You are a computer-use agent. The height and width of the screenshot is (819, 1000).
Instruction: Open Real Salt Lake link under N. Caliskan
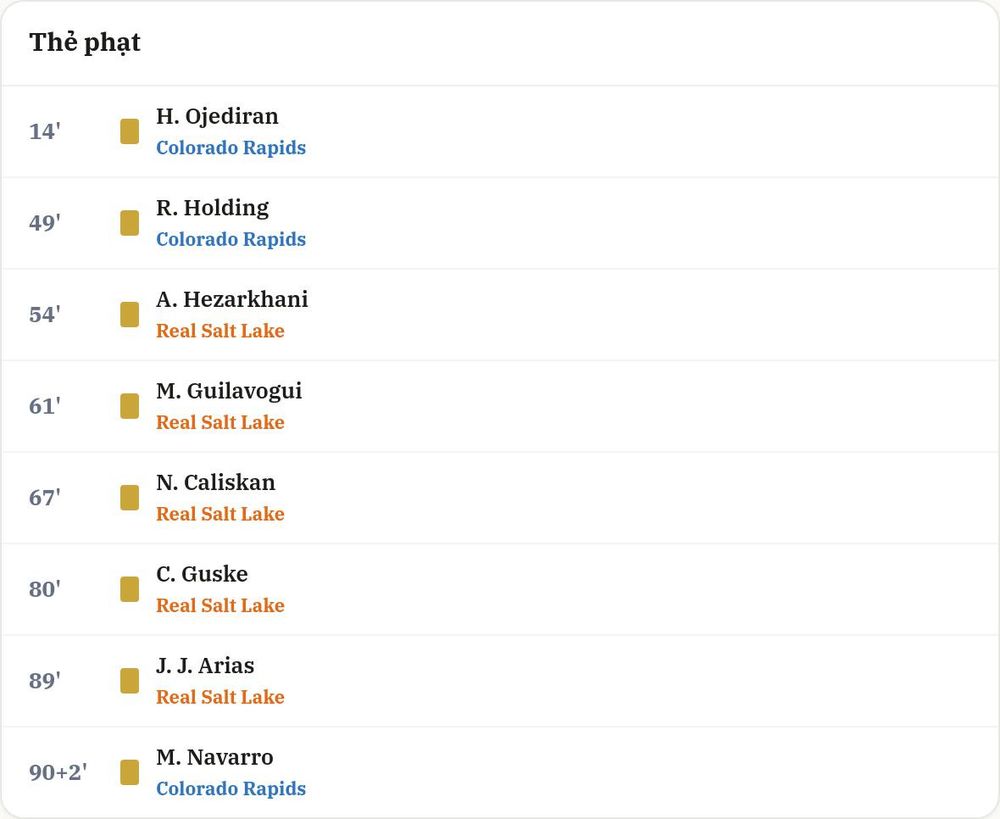220,513
